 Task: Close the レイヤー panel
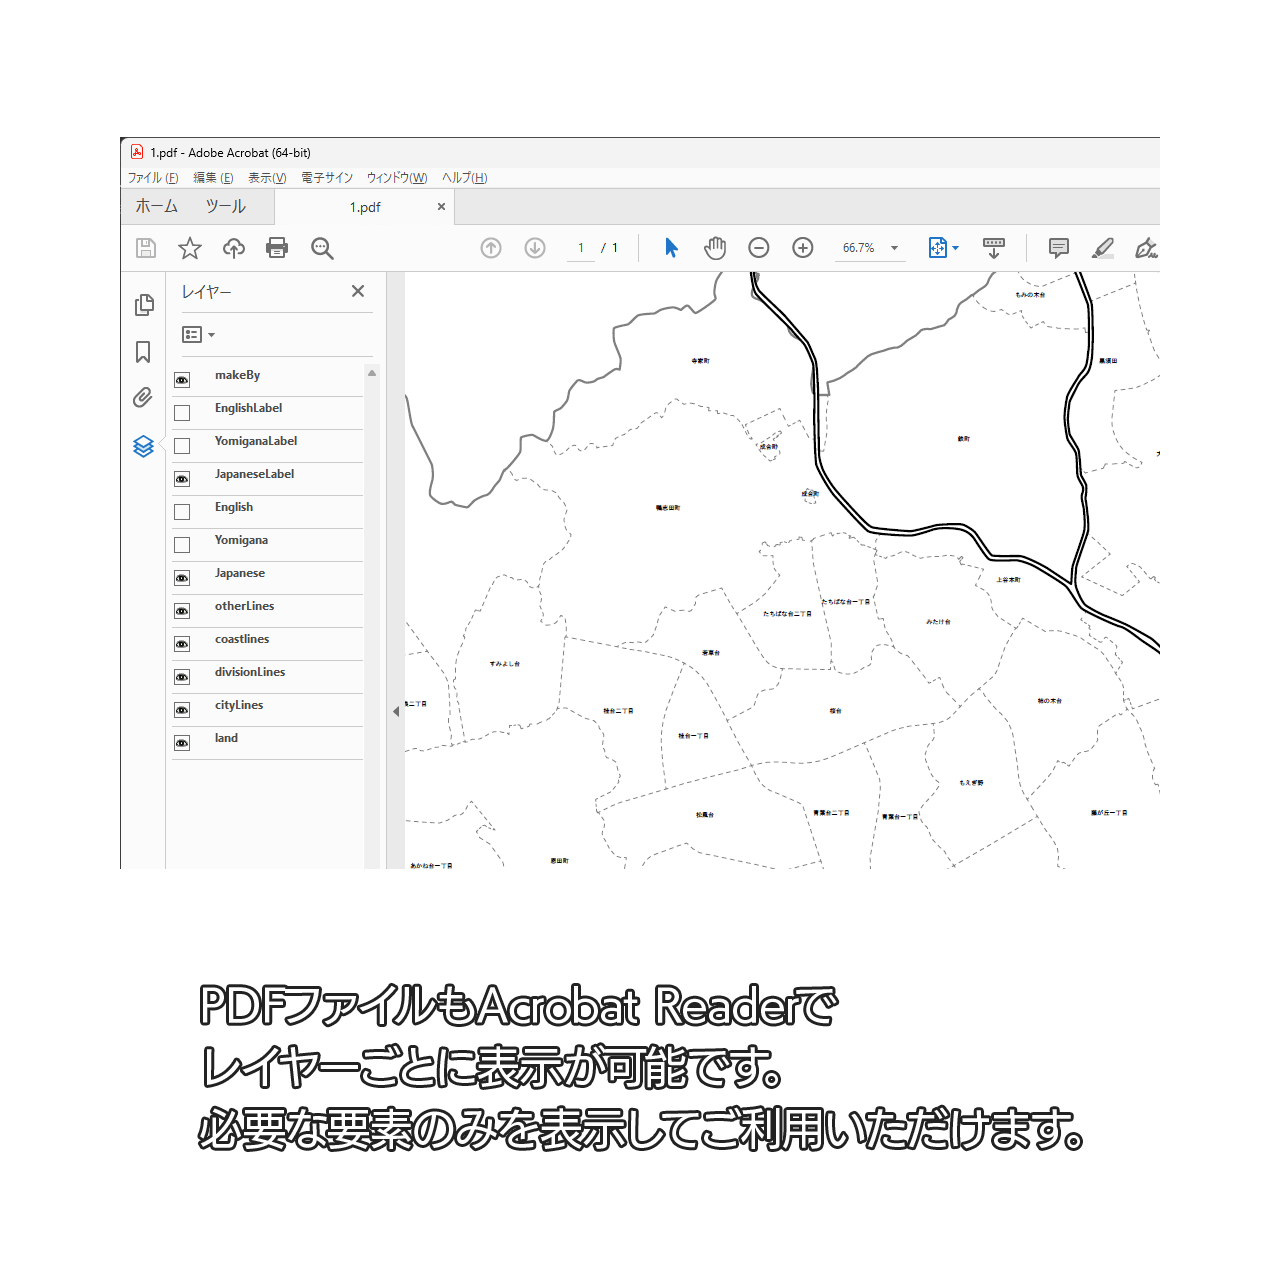(x=358, y=291)
